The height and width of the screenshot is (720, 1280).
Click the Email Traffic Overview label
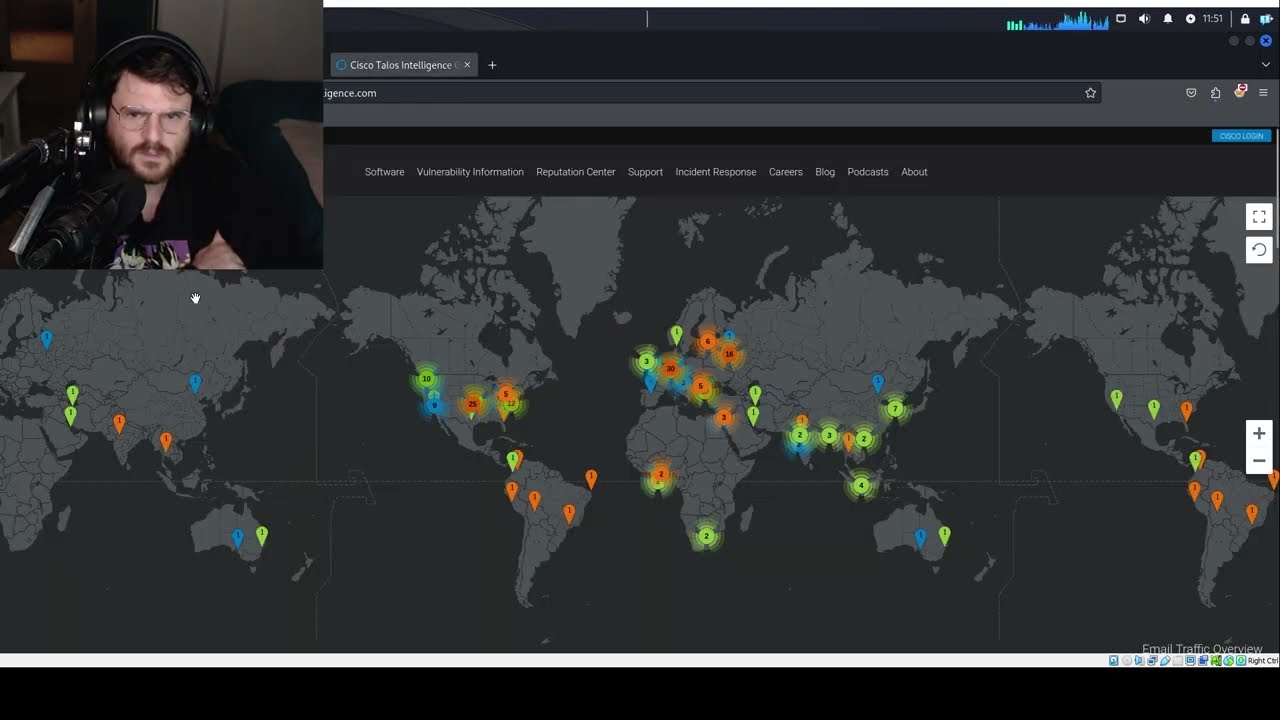coord(1202,648)
